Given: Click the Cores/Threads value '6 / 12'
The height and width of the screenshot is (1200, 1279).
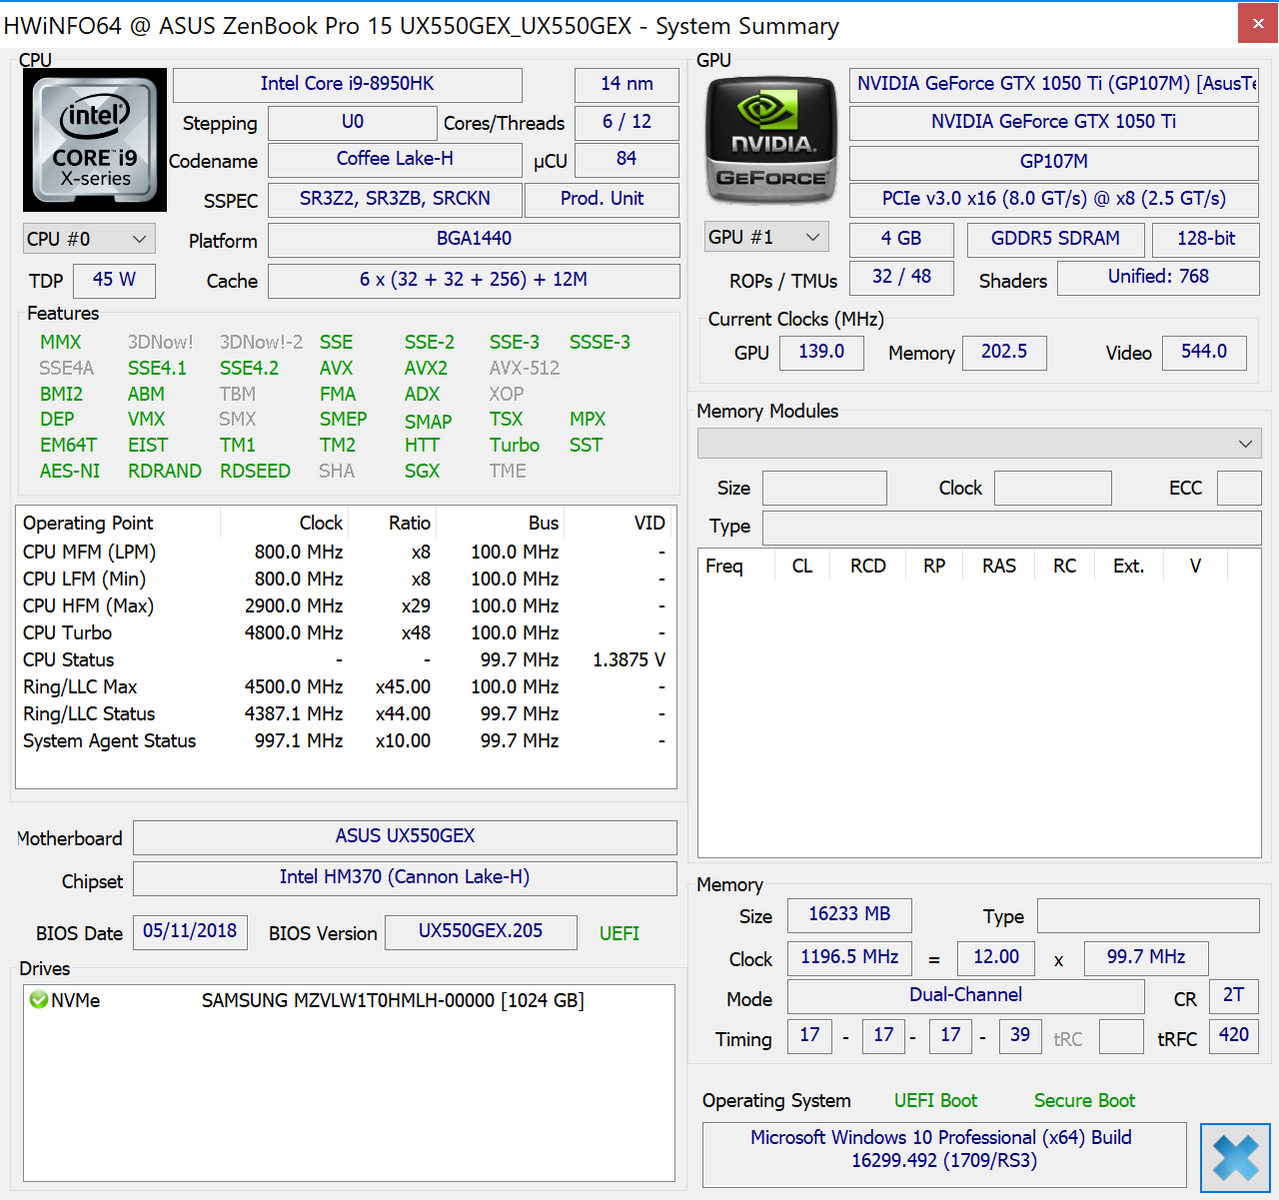Looking at the screenshot, I should [x=627, y=122].
